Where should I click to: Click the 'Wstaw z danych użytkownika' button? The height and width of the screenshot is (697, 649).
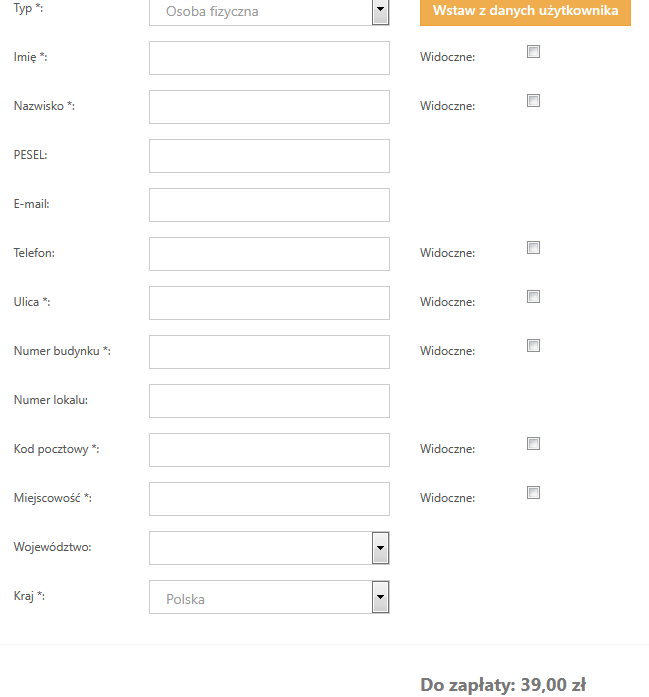[x=525, y=11]
